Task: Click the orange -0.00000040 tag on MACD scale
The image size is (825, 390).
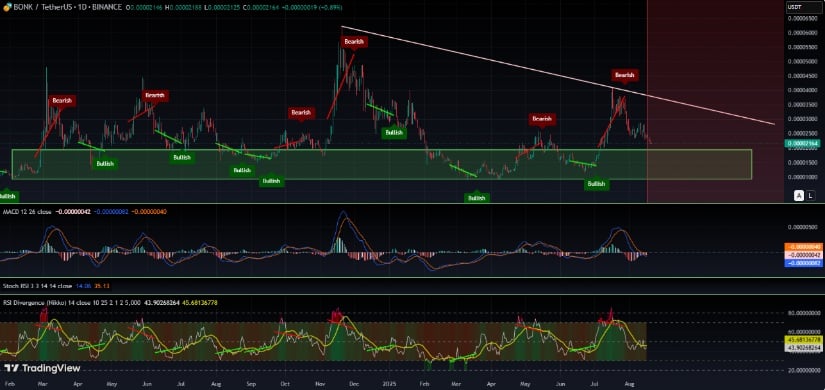Action: pos(803,246)
